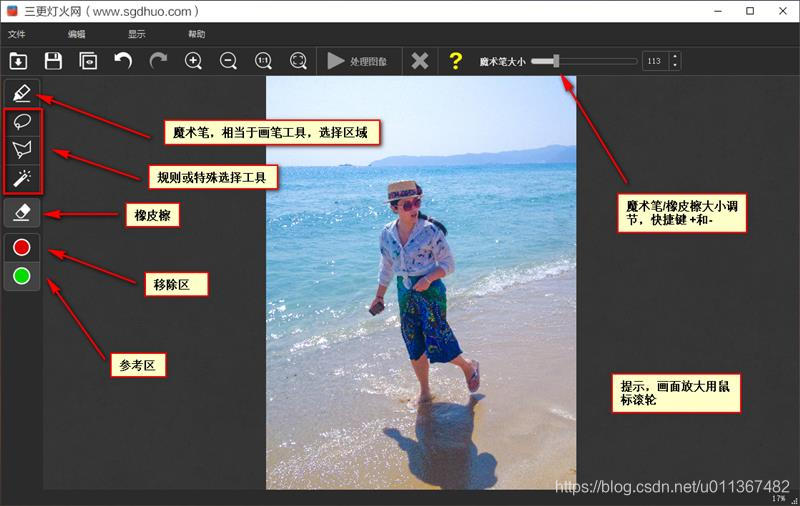This screenshot has height=506, width=800.
Task: Click the magic pen size slider handle
Action: click(x=556, y=61)
